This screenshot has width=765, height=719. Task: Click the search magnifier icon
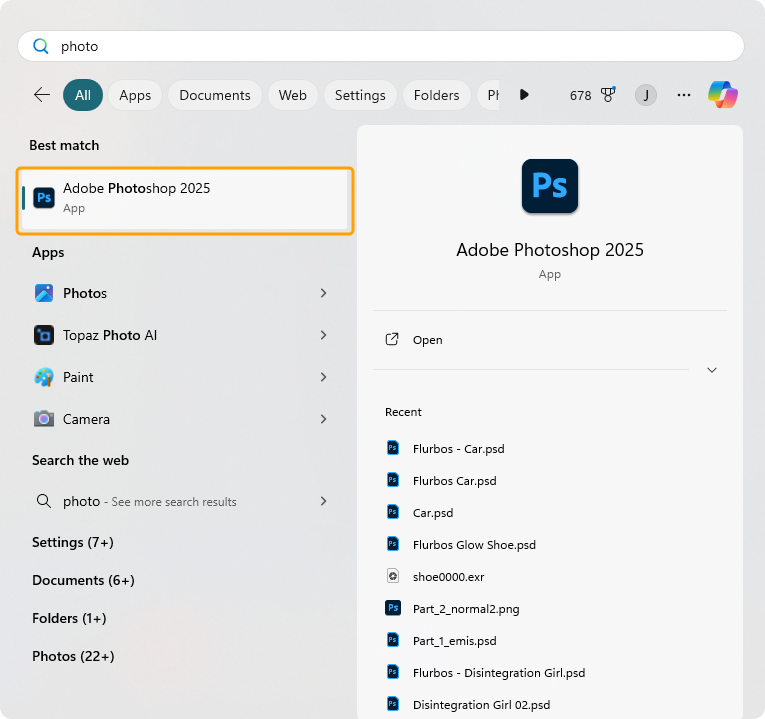[40, 46]
